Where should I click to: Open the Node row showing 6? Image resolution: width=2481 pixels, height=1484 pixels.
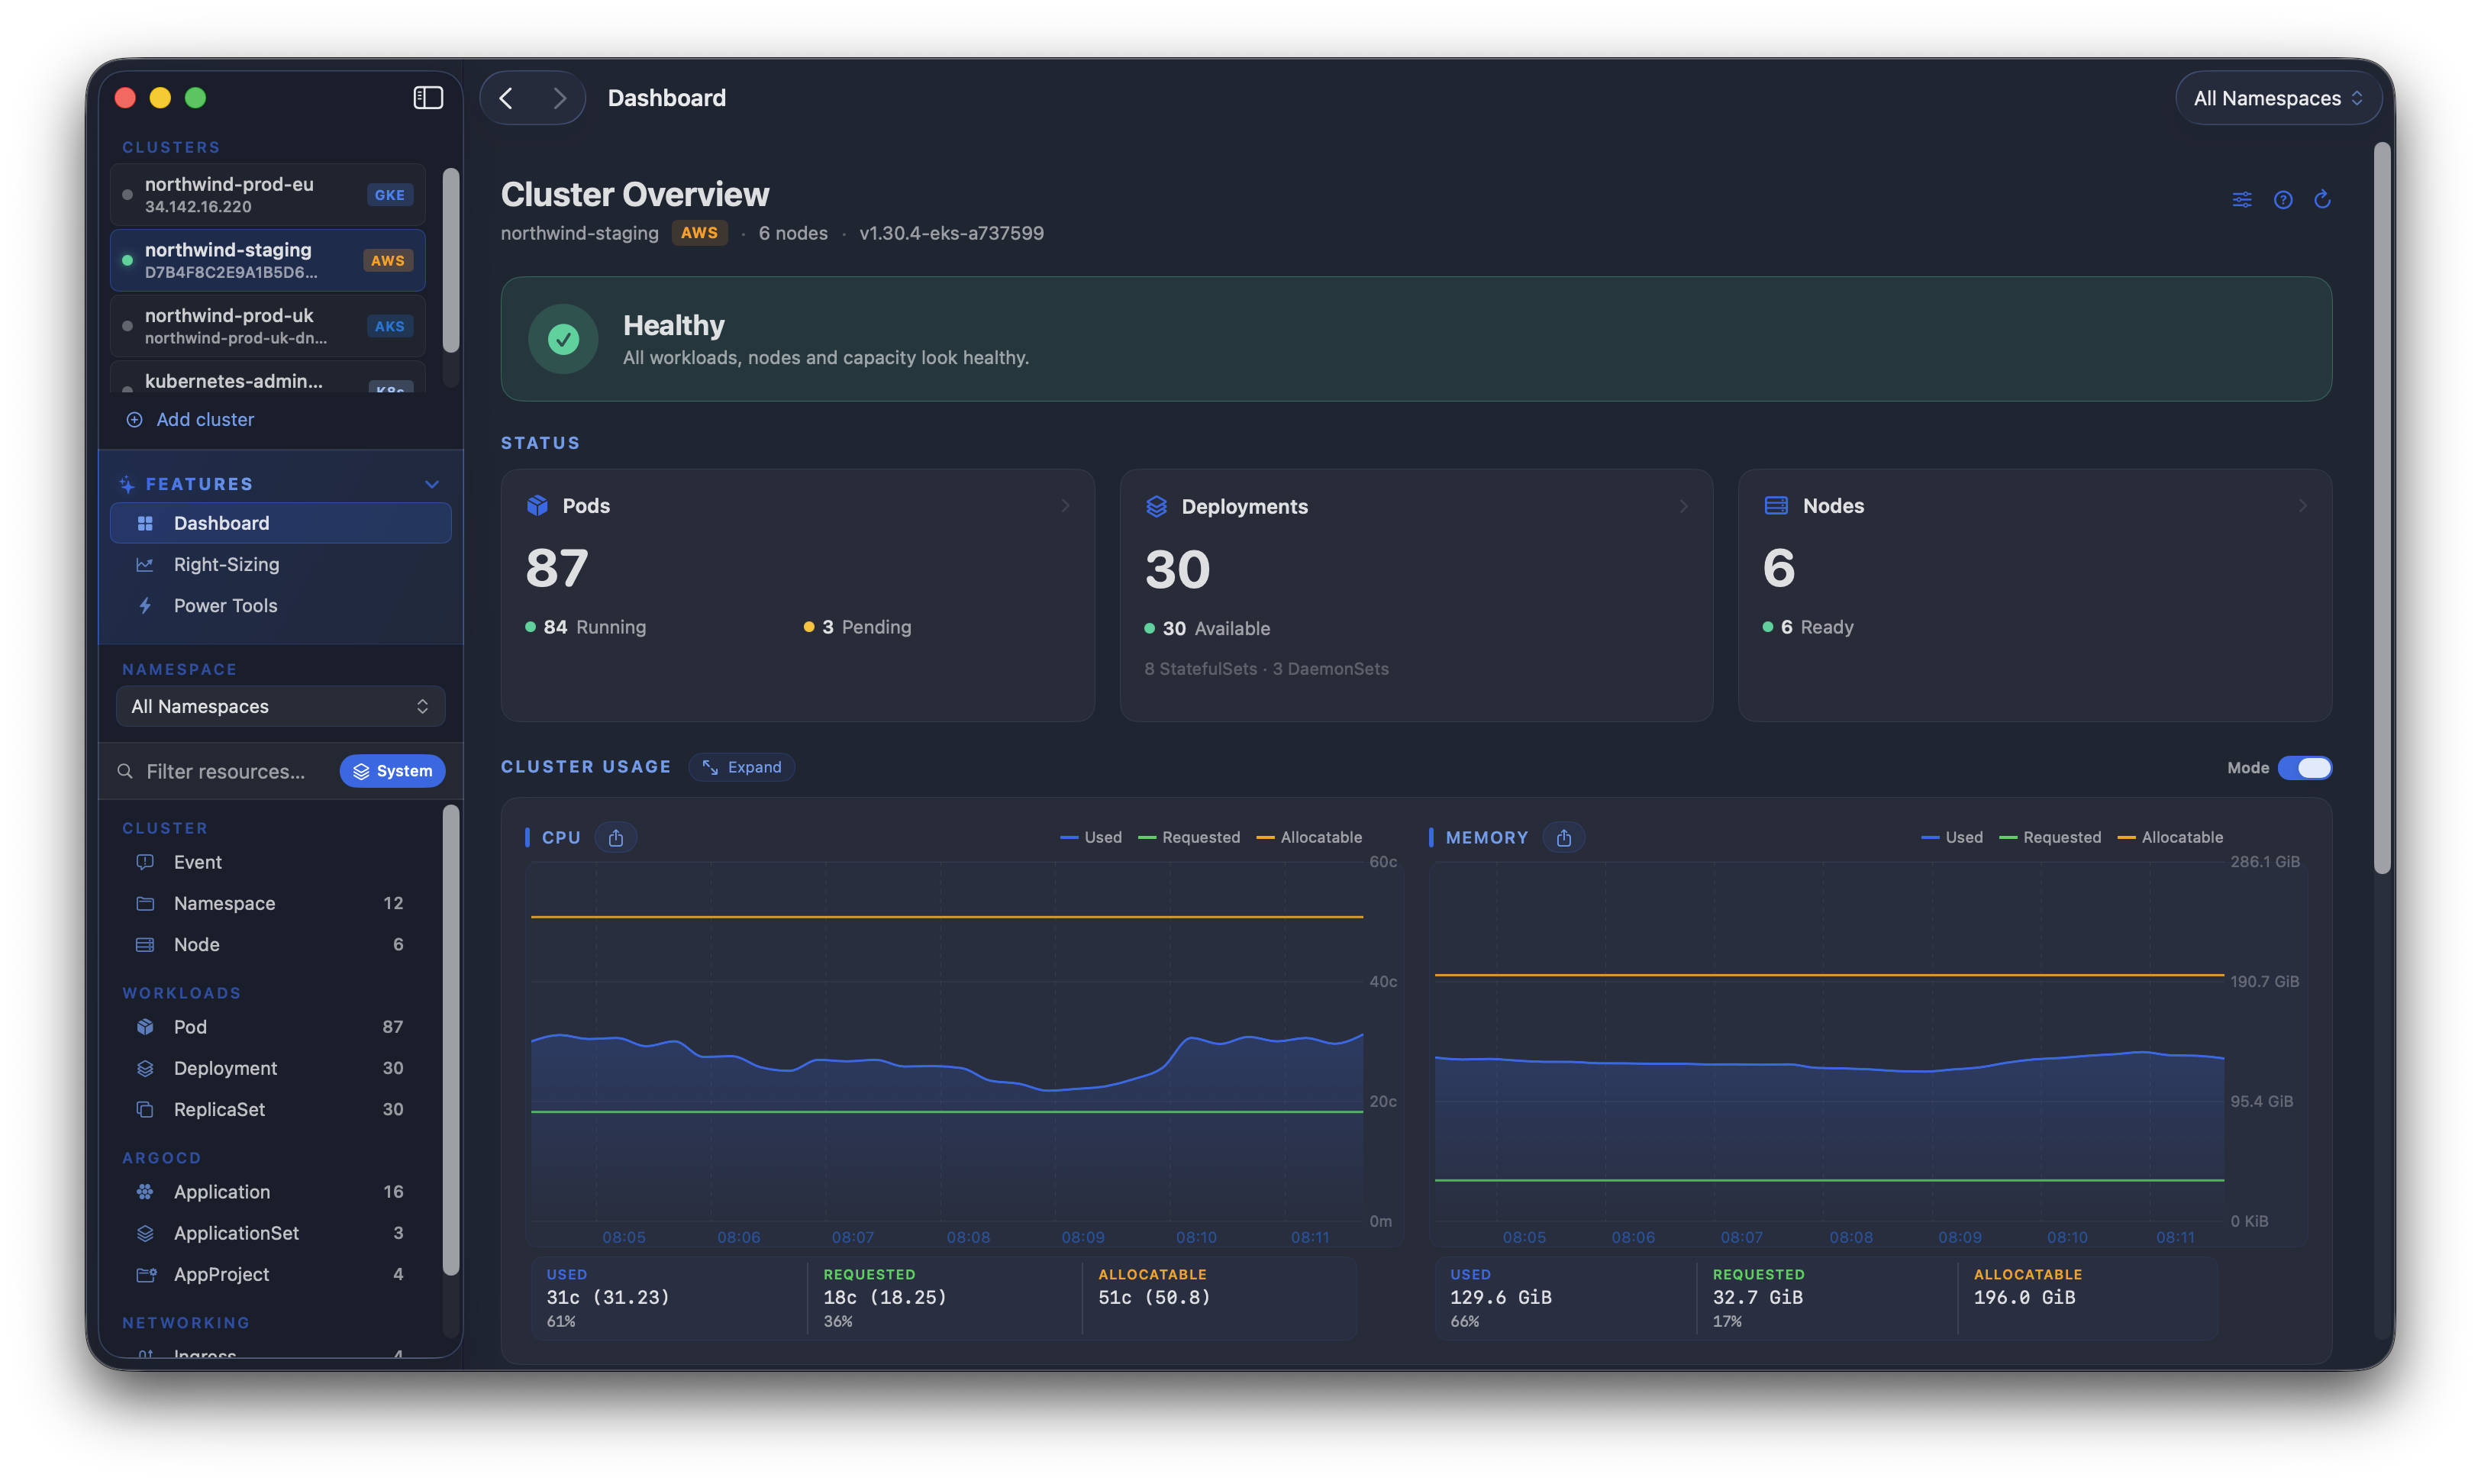[270, 945]
